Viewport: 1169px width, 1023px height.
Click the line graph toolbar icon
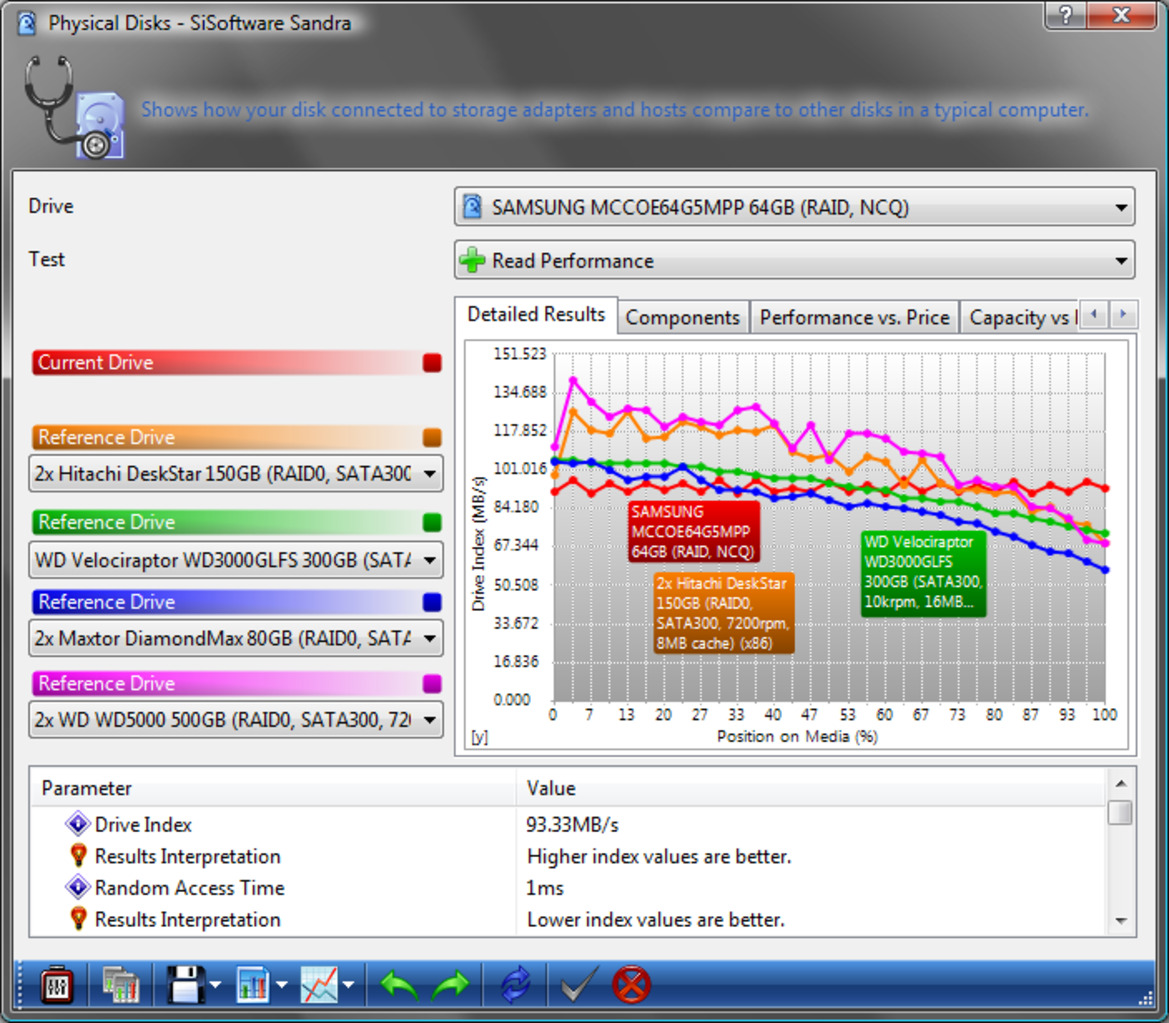319,986
